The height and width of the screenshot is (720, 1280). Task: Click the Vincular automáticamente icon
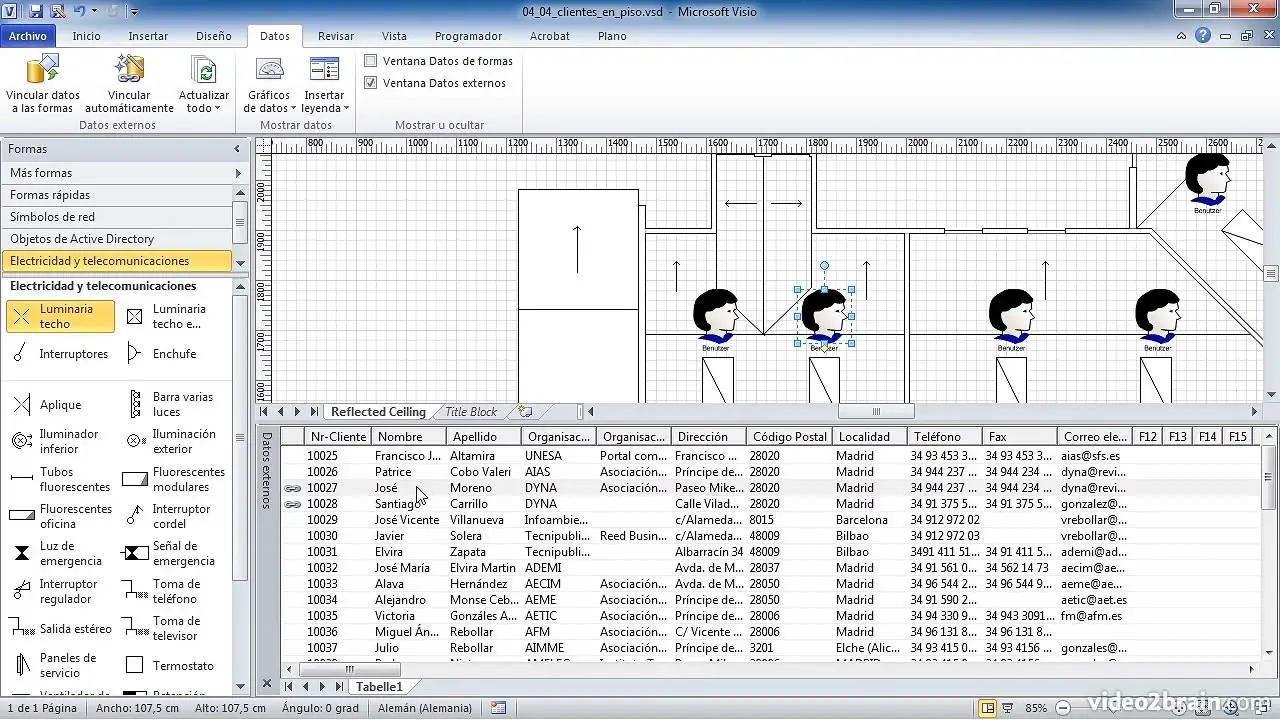[129, 70]
